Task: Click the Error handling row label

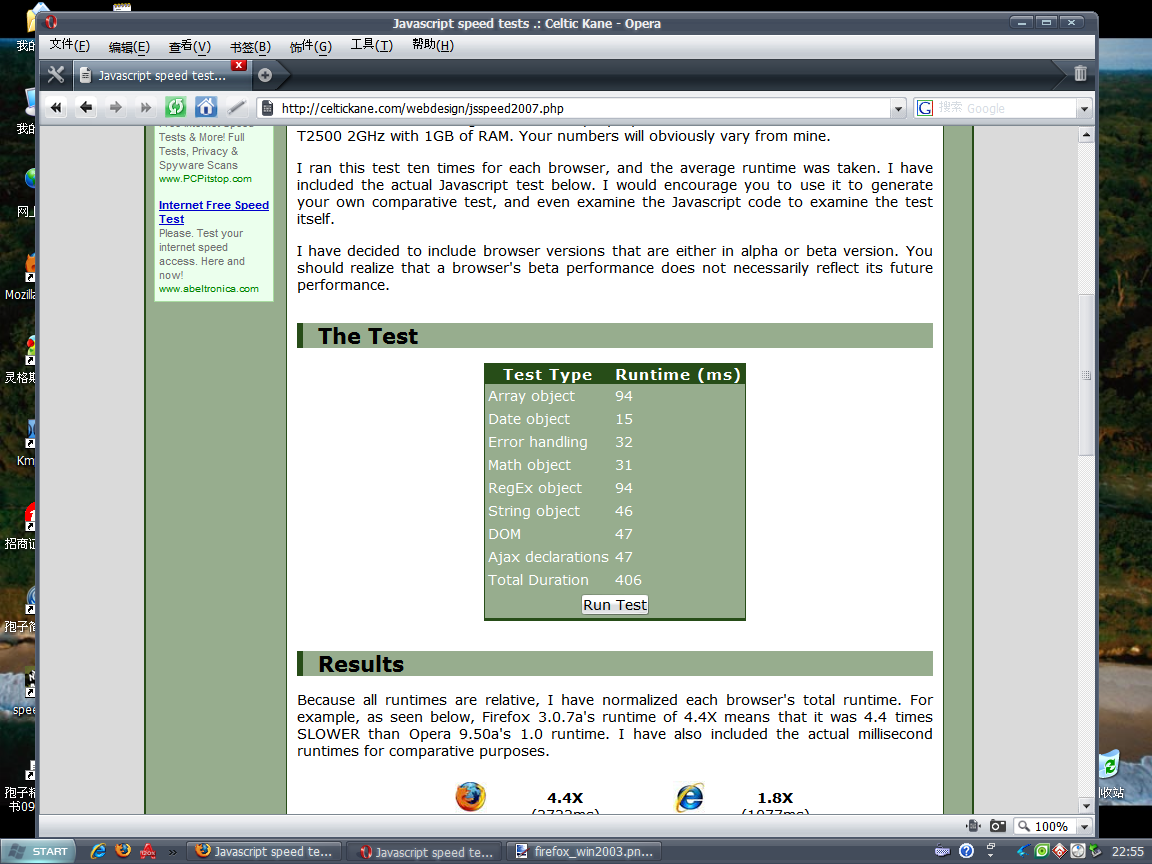Action: (538, 442)
